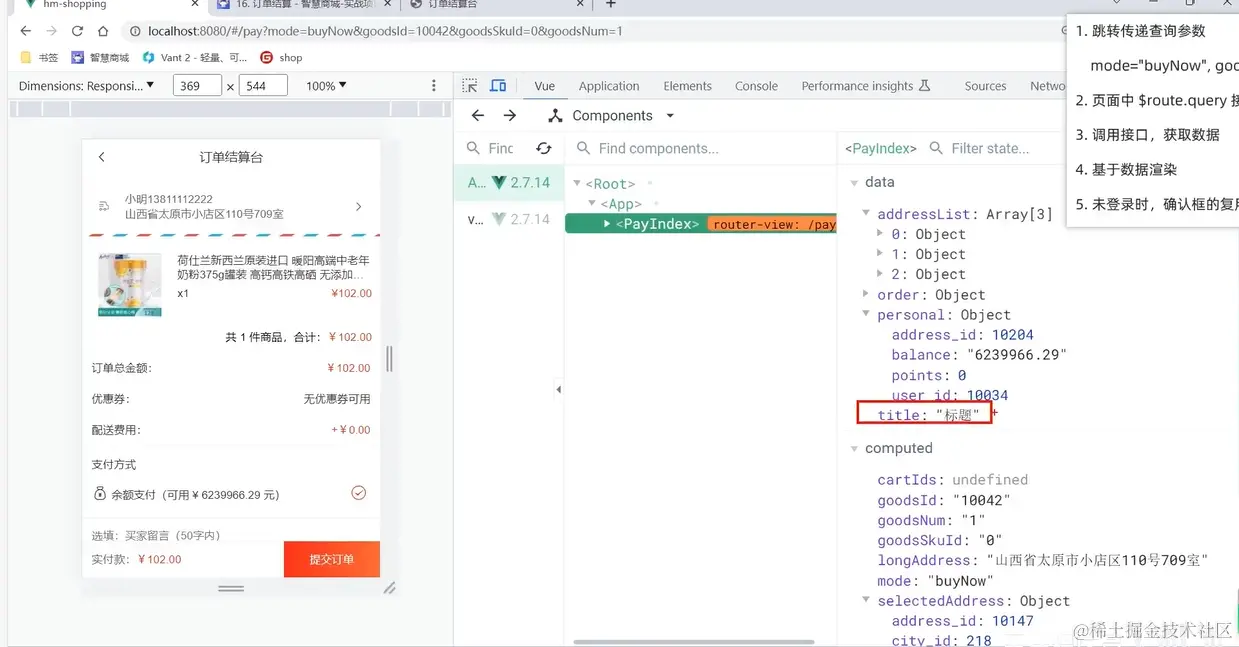Activate the inspect element picker

tap(470, 86)
